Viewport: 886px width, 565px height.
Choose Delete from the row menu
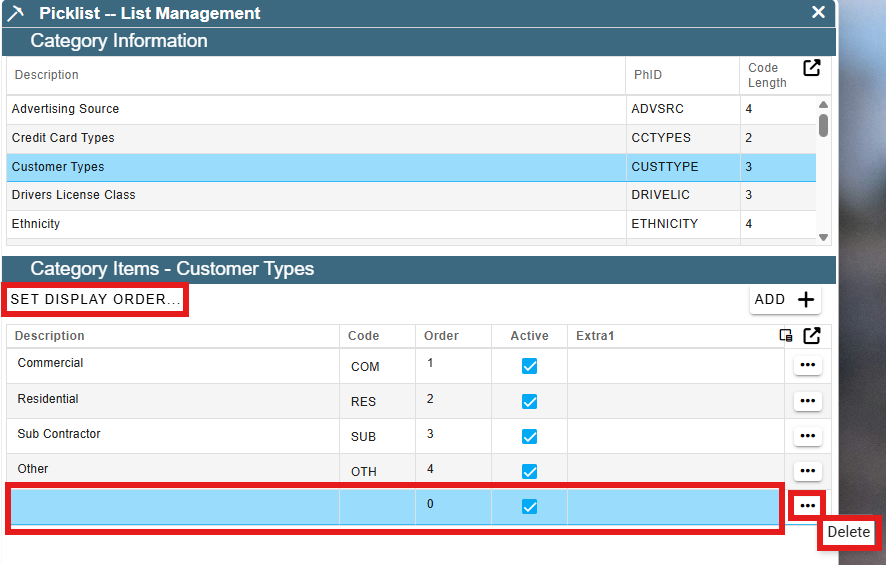(x=849, y=532)
